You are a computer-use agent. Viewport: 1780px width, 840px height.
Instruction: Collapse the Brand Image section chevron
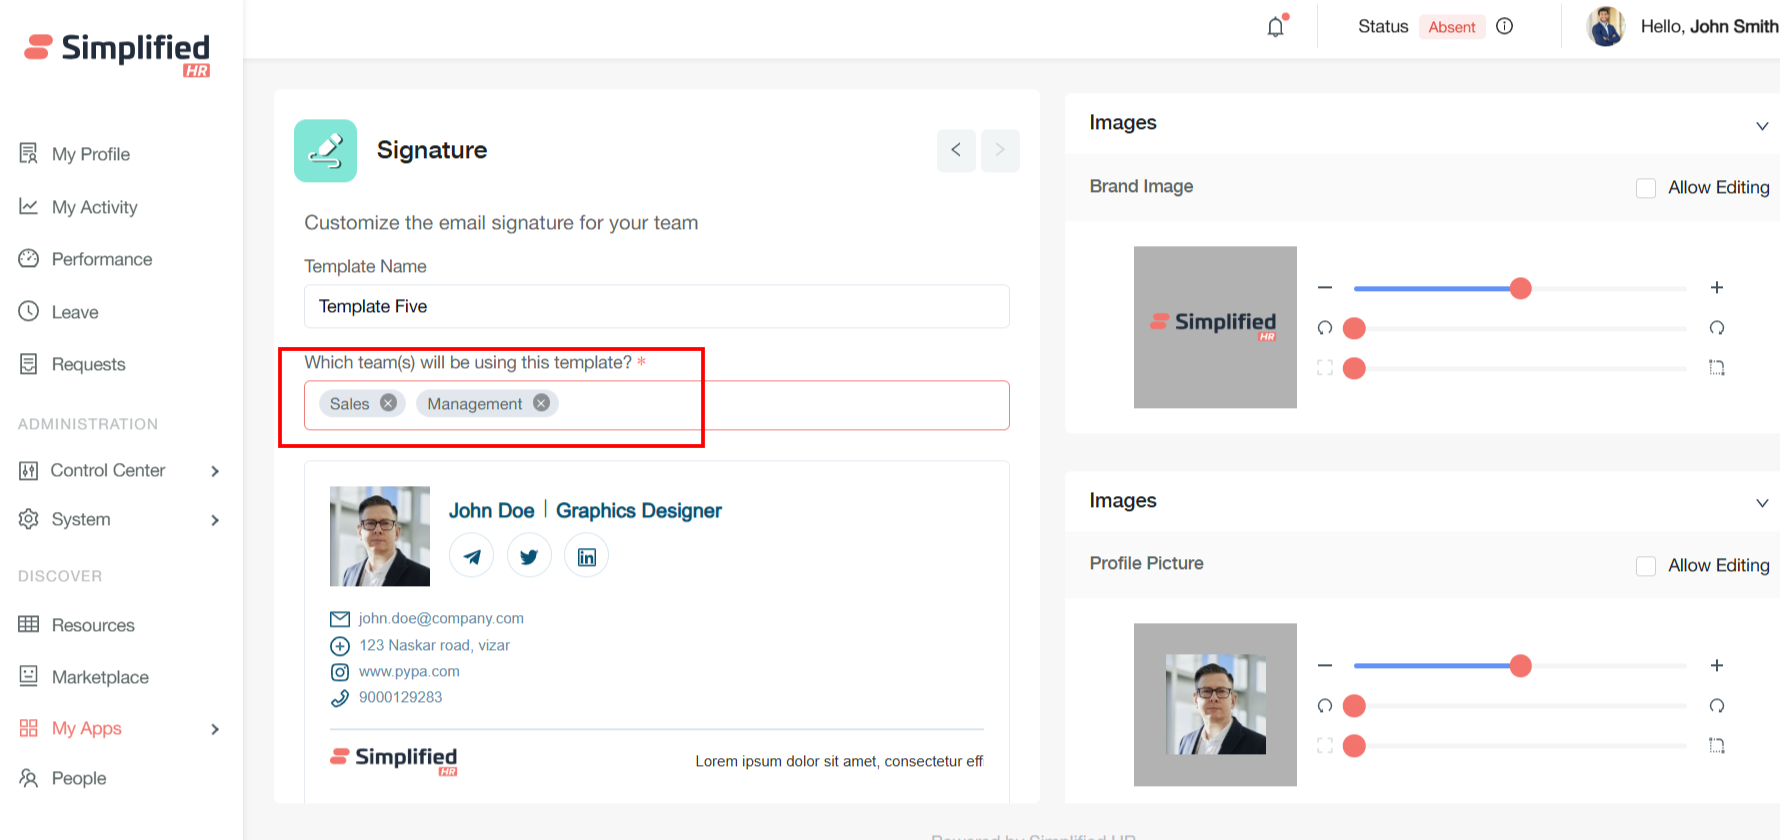1762,126
